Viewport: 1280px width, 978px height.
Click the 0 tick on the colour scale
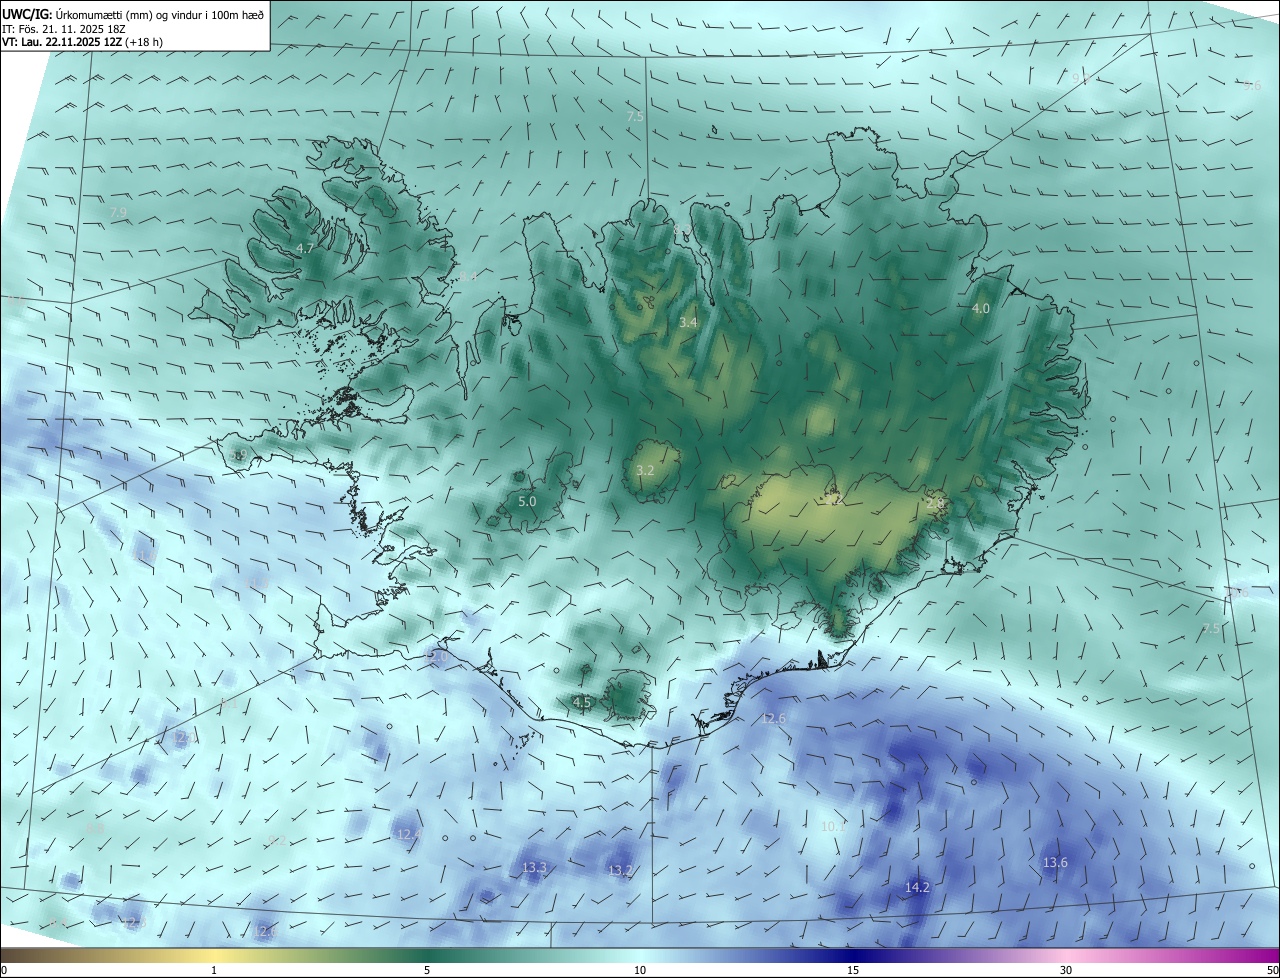[4, 970]
